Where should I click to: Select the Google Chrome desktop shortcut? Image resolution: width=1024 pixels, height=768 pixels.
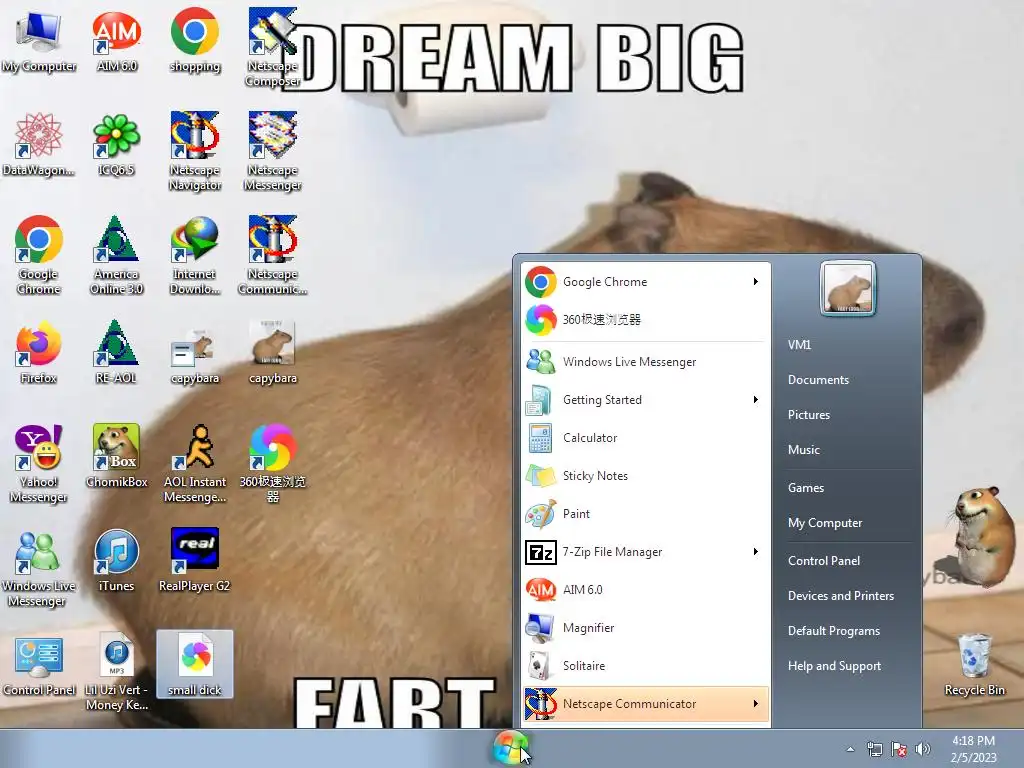(39, 255)
